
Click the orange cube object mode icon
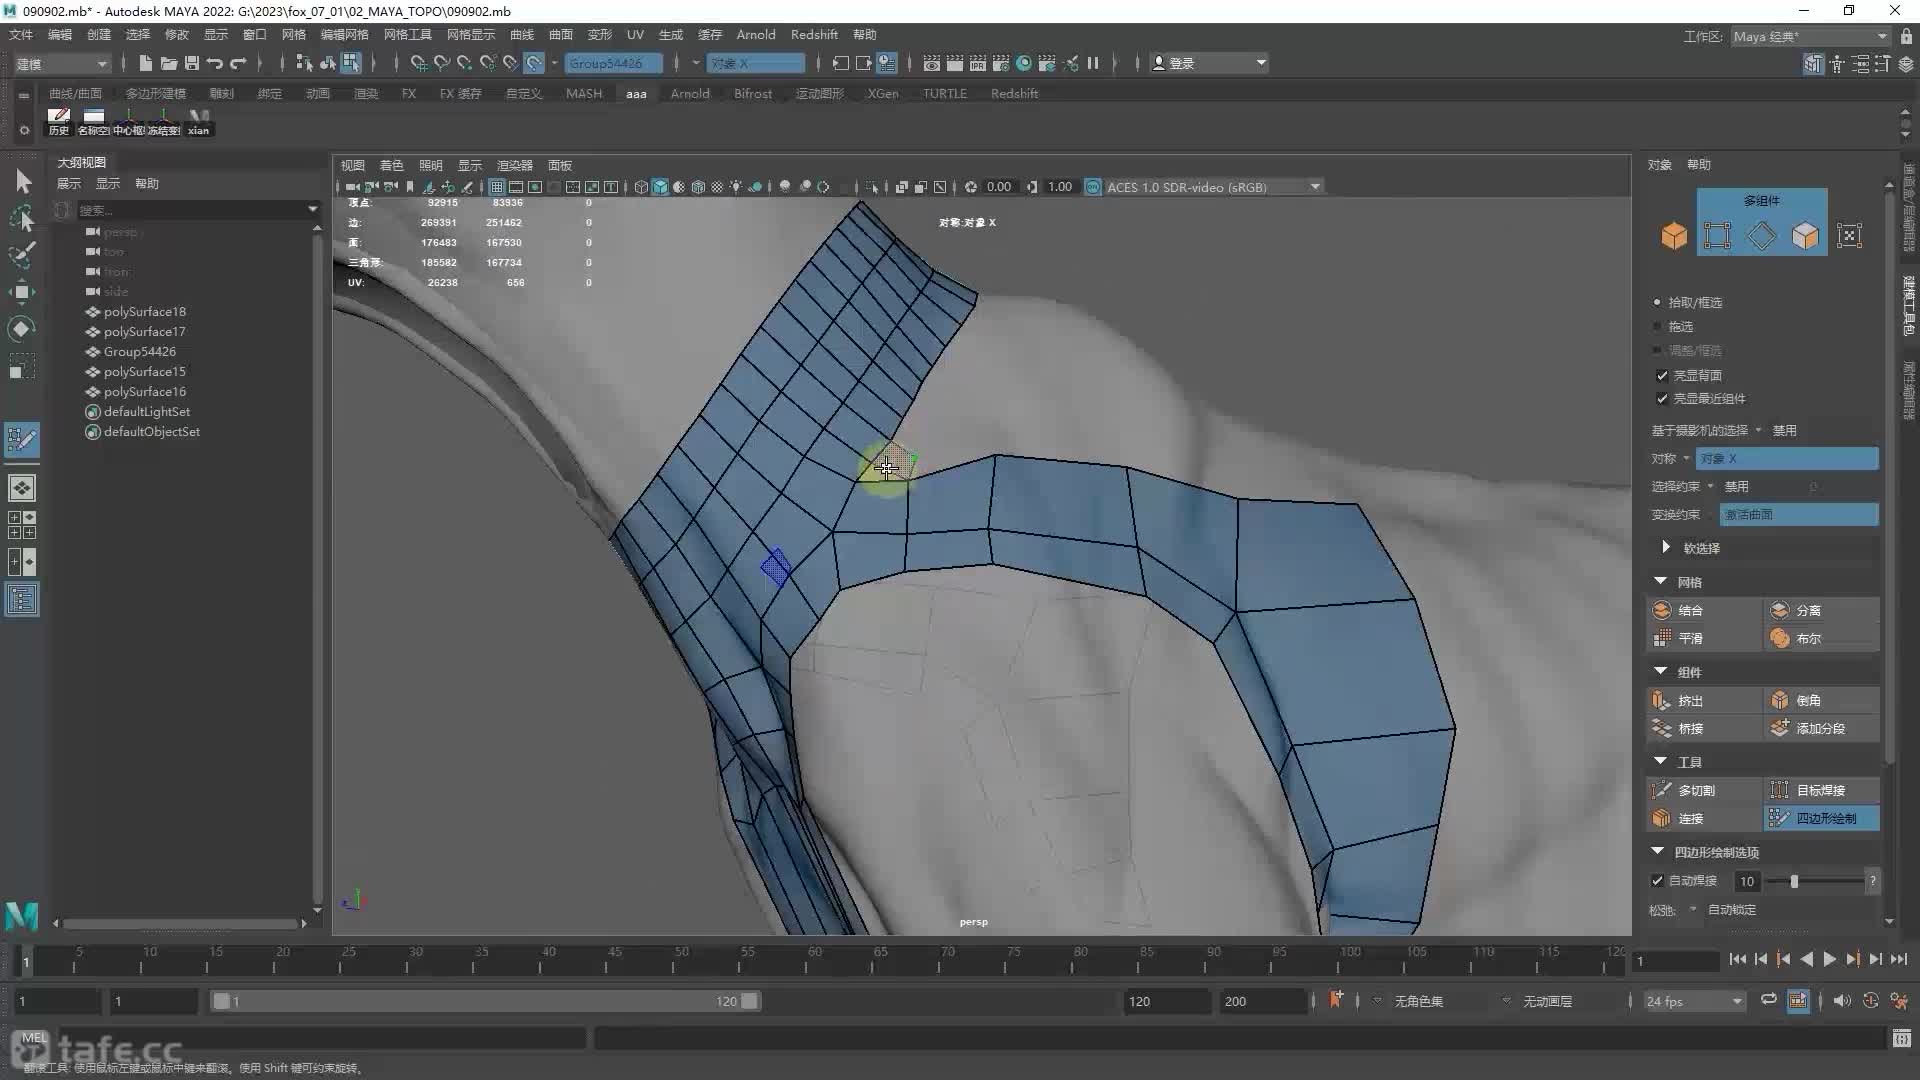(1674, 236)
